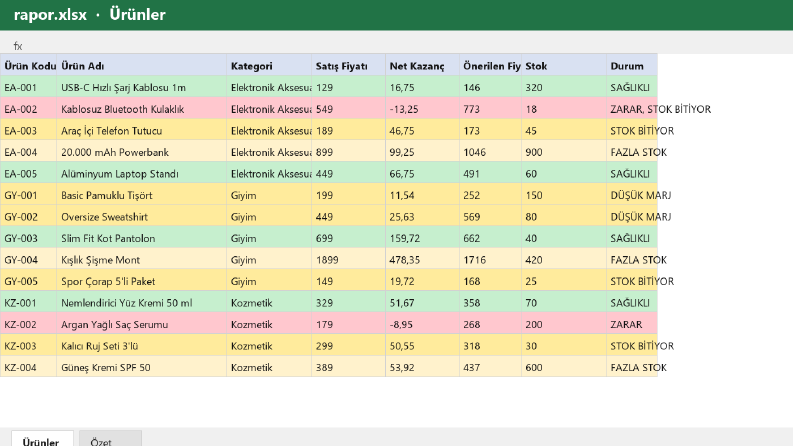Image resolution: width=793 pixels, height=446 pixels.
Task: Click Araç İçi Telefon Tutucu cell
Action: coord(142,130)
